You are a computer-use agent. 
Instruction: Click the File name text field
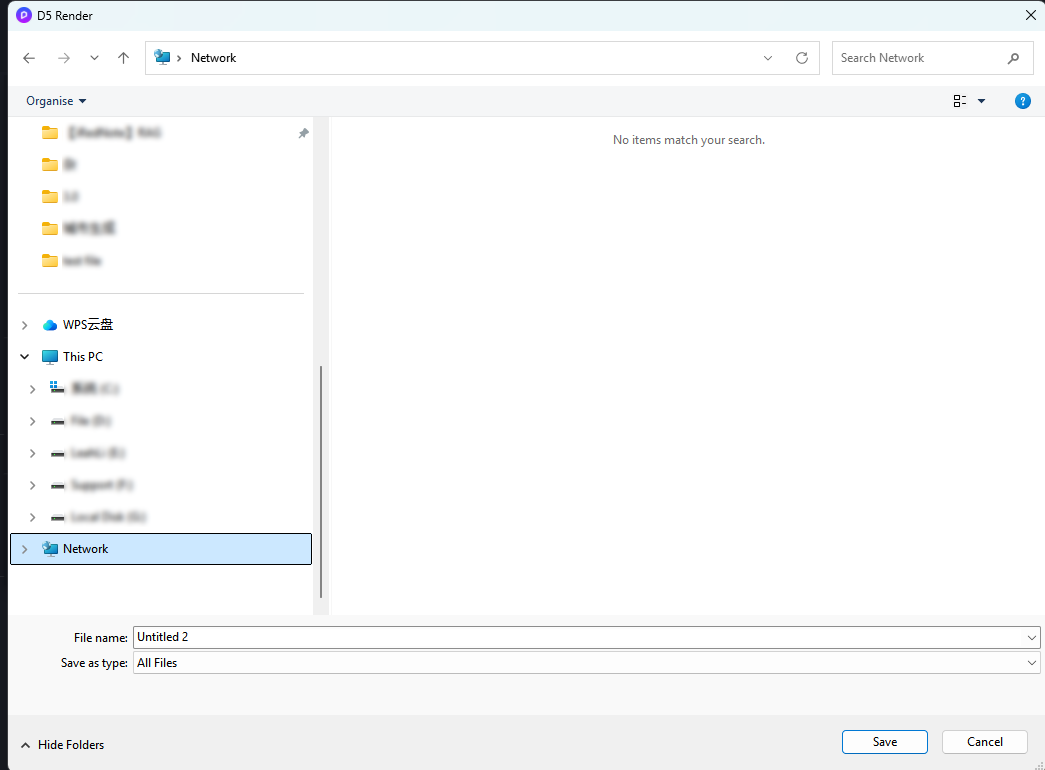pos(580,637)
